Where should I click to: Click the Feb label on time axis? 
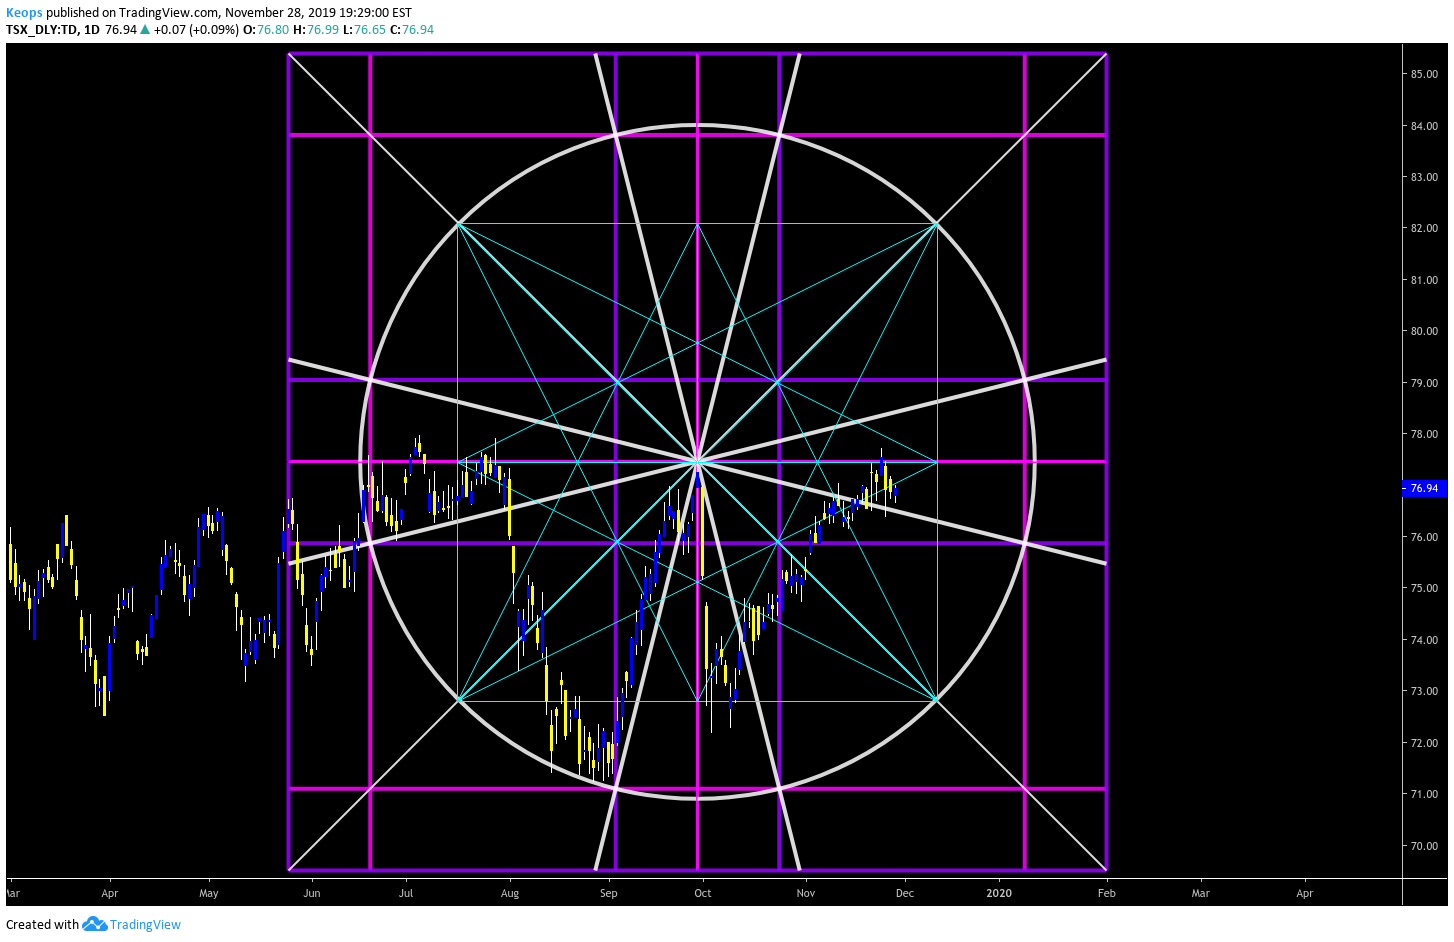pos(1107,893)
